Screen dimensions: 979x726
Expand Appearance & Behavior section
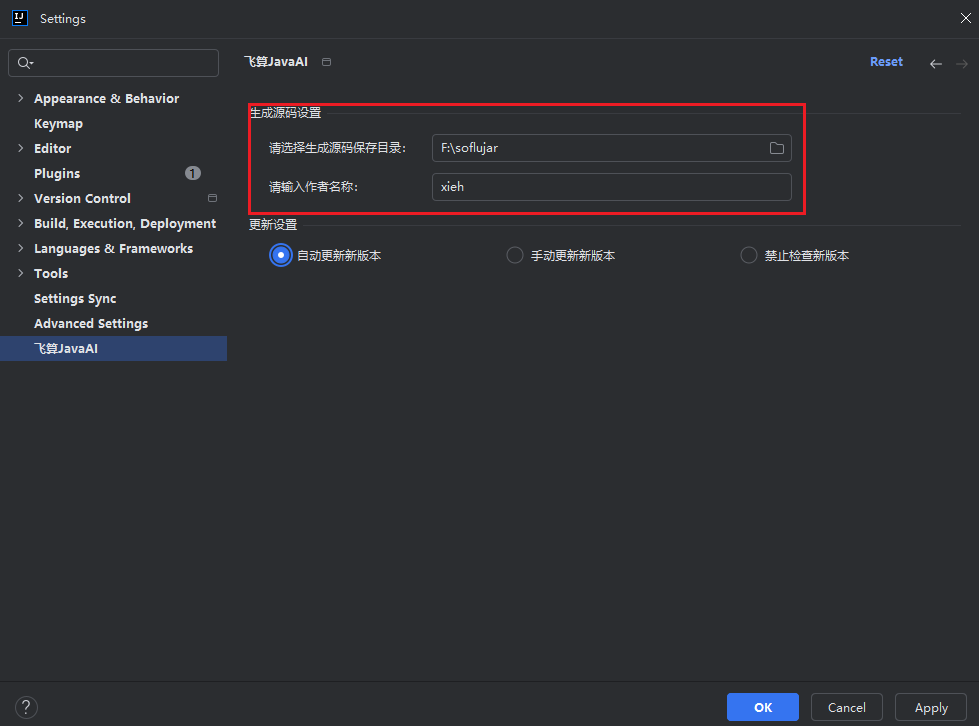[x=21, y=98]
